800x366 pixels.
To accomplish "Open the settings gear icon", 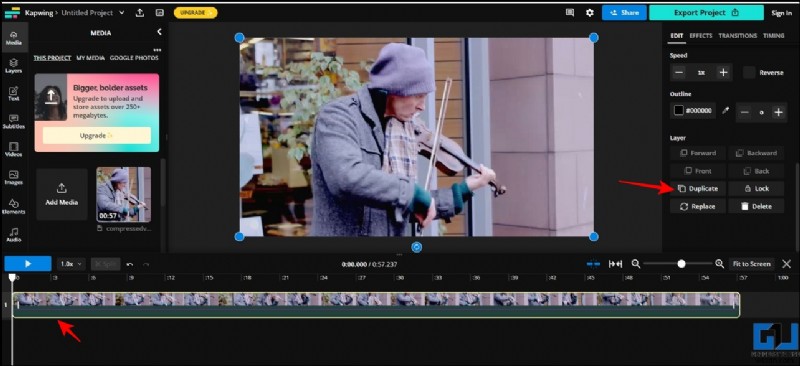I will pyautogui.click(x=590, y=13).
